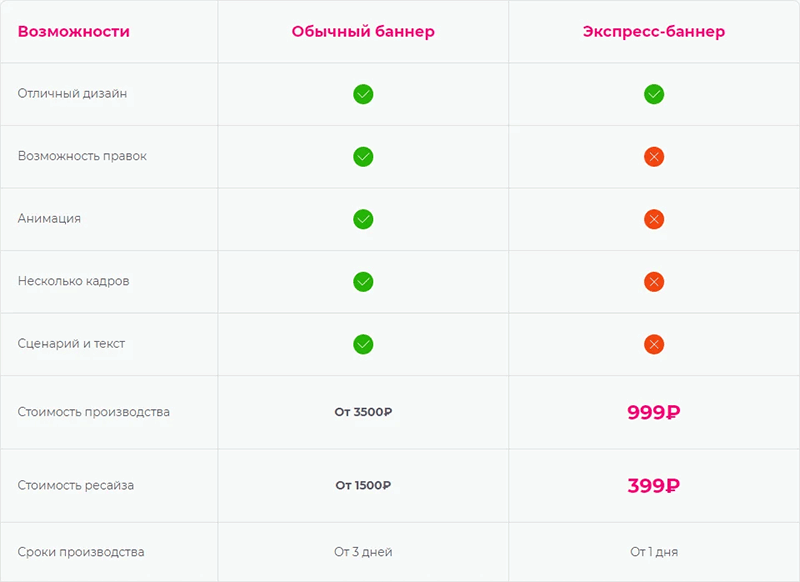Click red cross in Анимация row

(654, 219)
